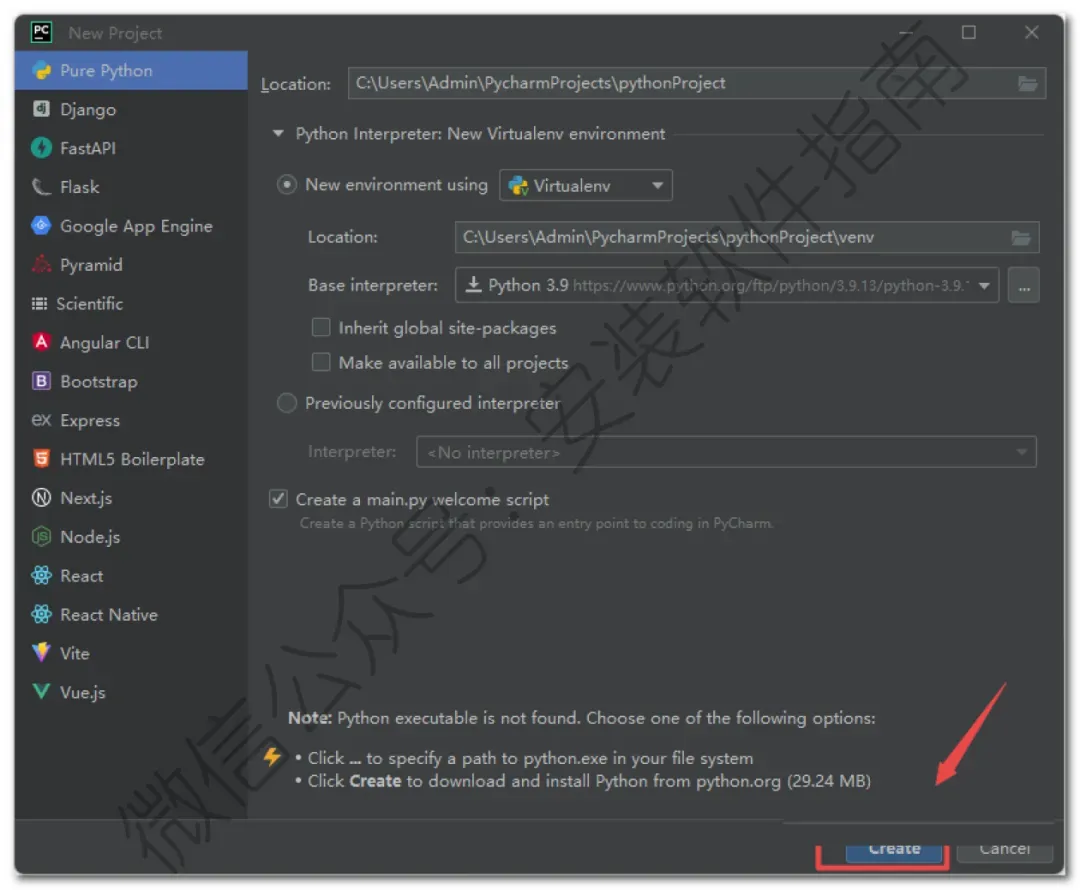Choose Google App Engine project type
The height and width of the screenshot is (890, 1080).
pos(131,225)
